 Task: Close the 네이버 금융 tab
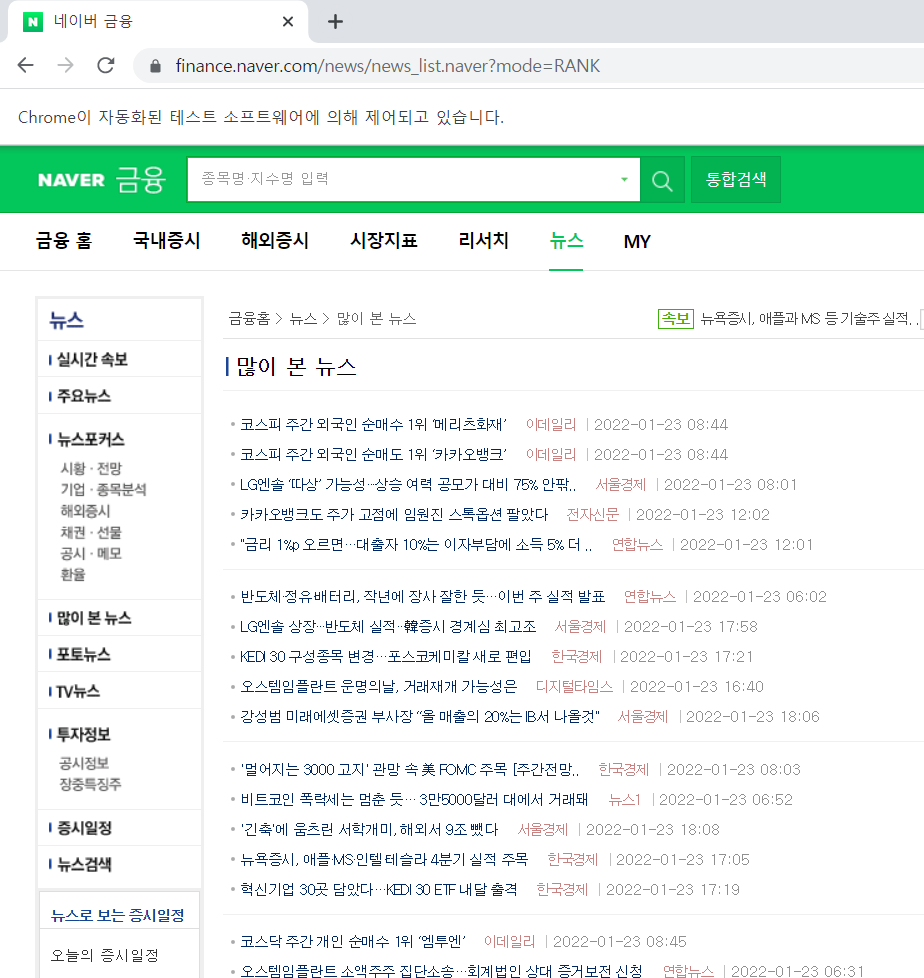tap(288, 22)
